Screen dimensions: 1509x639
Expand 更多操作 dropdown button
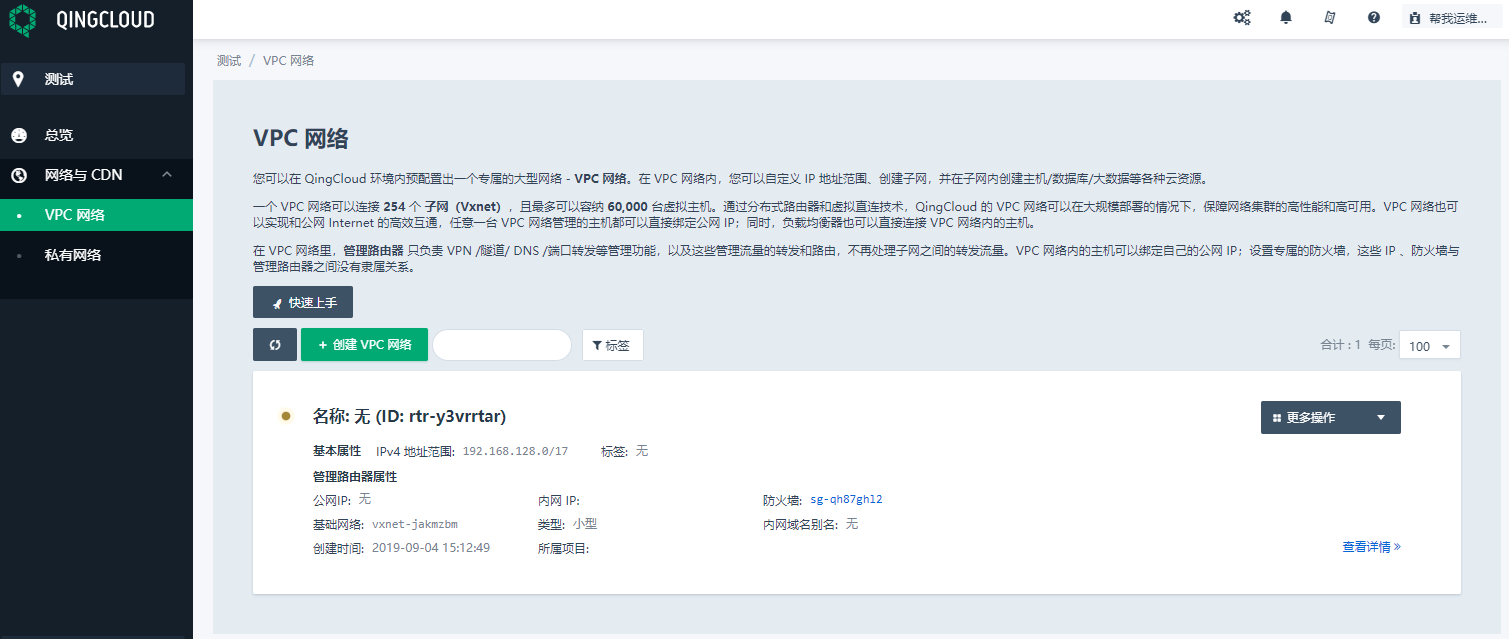click(x=1330, y=417)
